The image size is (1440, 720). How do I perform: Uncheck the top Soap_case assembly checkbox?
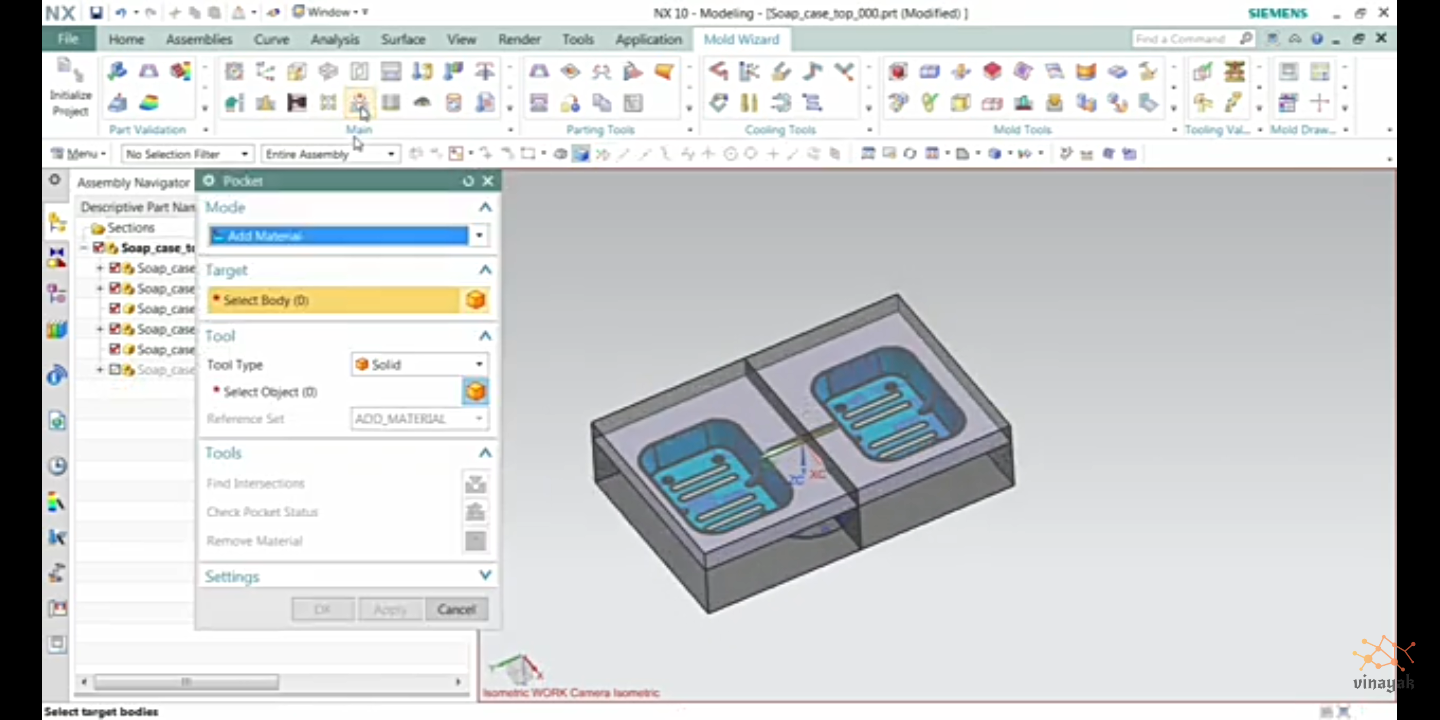[98, 248]
